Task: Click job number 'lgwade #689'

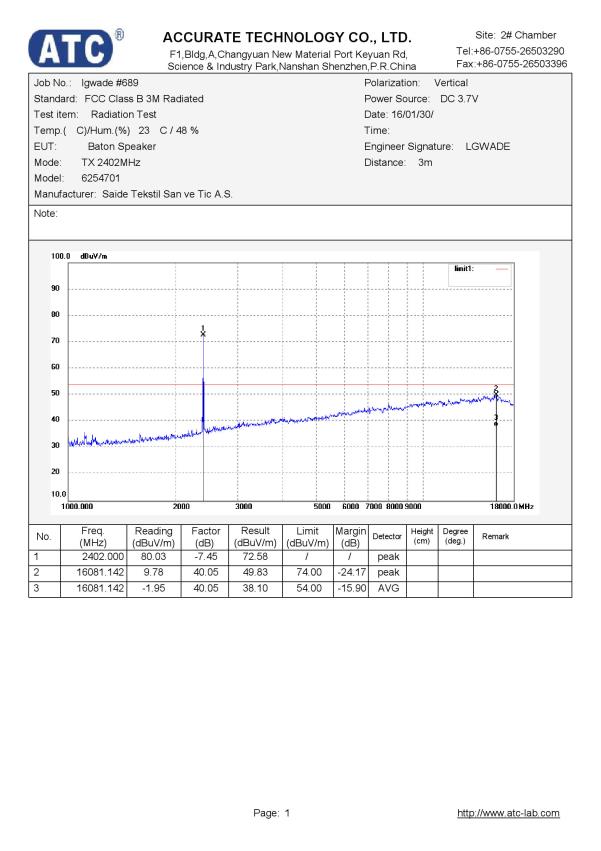Action: point(110,82)
